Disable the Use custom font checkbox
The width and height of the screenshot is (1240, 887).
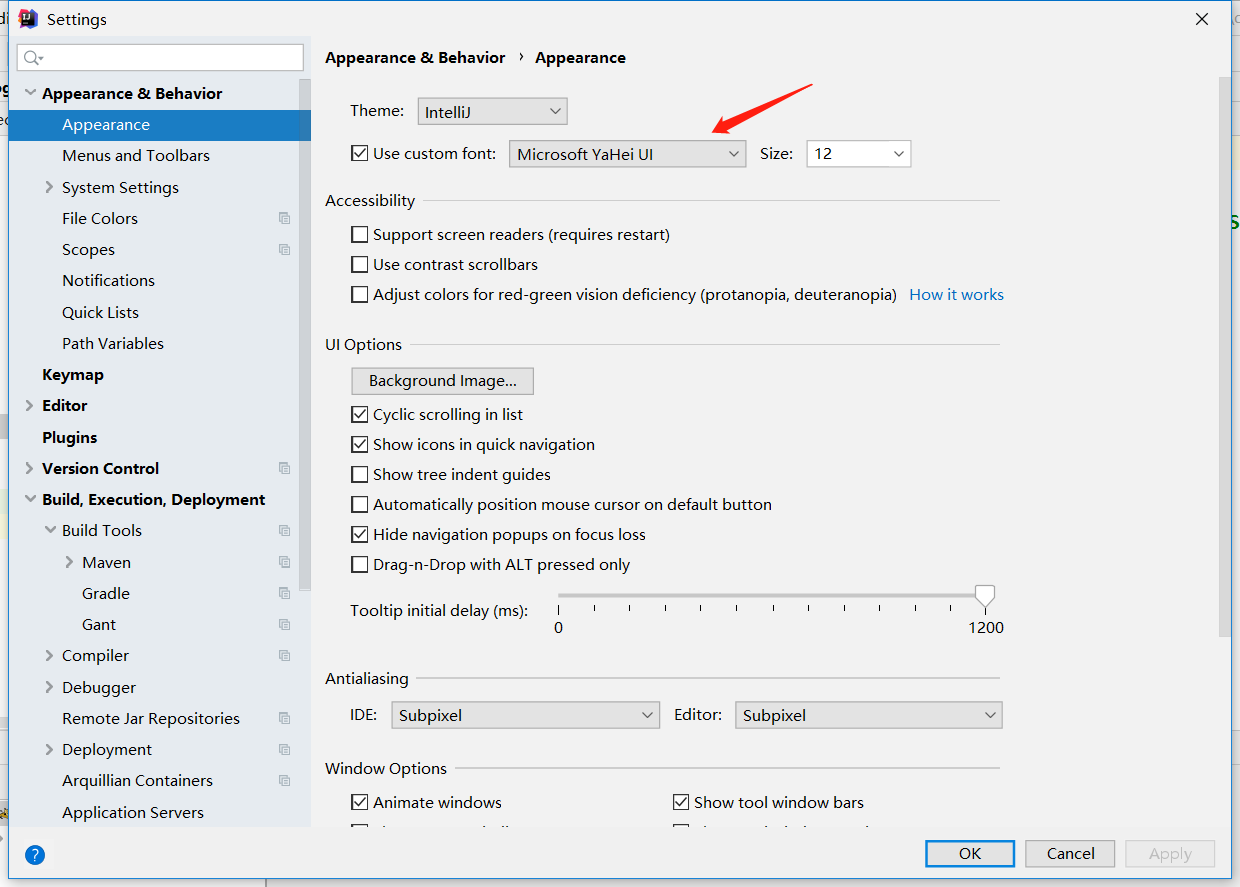click(x=360, y=154)
